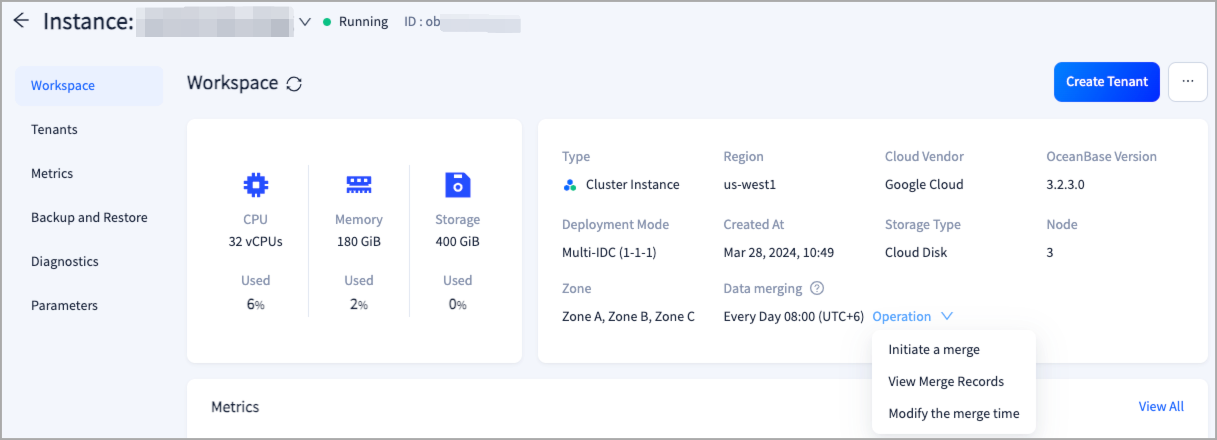Image resolution: width=1217 pixels, height=440 pixels.
Task: Select Initiate a merge
Action: coord(934,350)
